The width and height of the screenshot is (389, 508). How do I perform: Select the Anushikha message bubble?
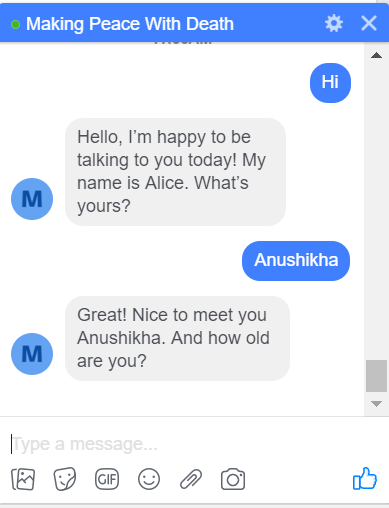(x=296, y=261)
